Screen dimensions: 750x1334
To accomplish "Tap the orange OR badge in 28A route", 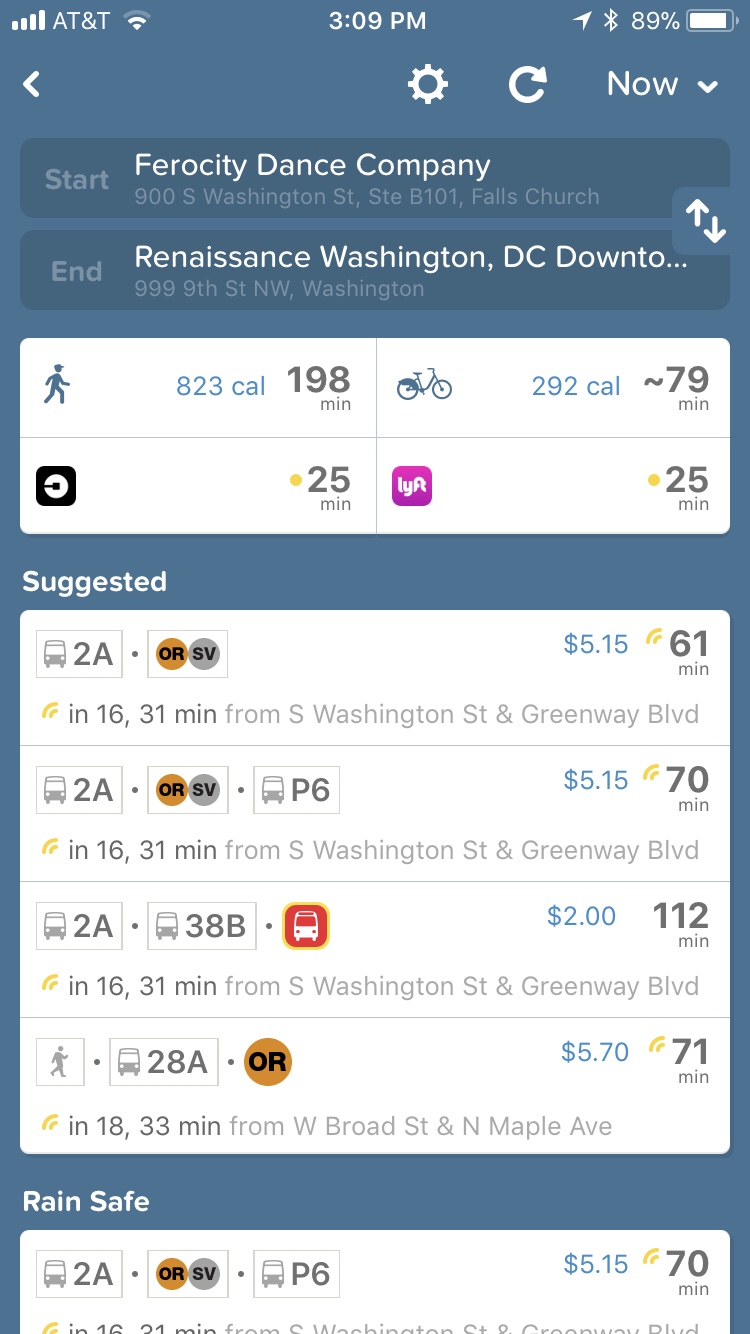I will click(x=267, y=1062).
